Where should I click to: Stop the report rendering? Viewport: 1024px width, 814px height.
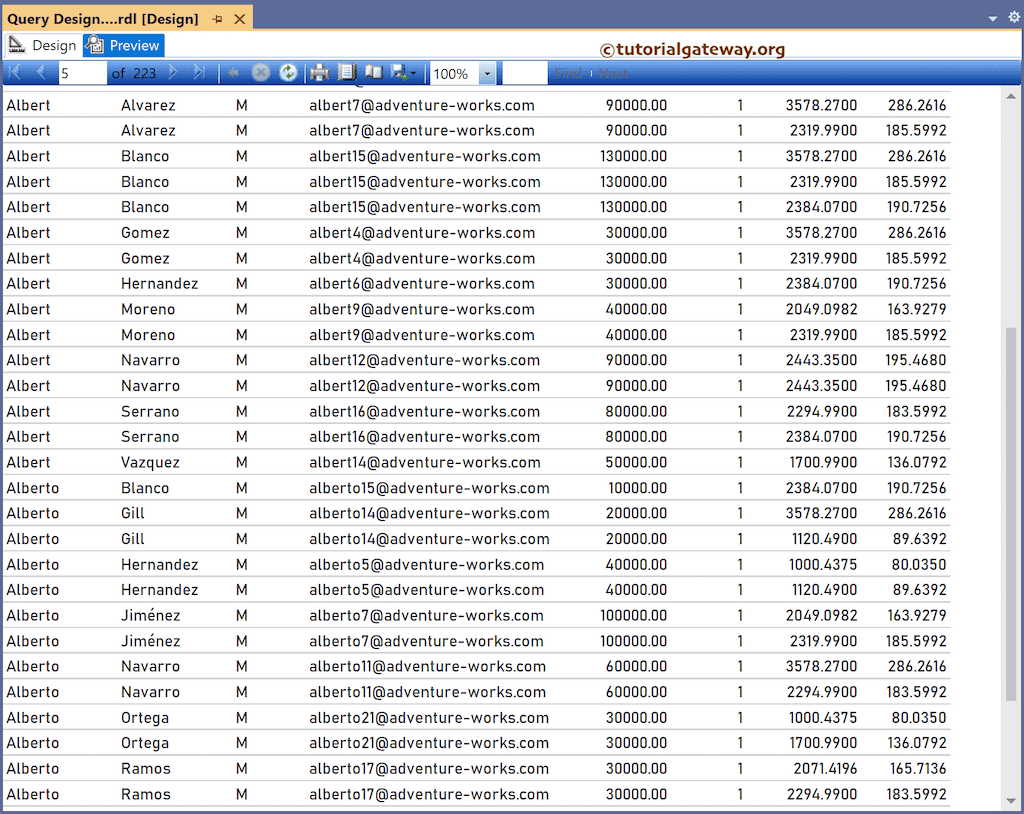tap(260, 72)
